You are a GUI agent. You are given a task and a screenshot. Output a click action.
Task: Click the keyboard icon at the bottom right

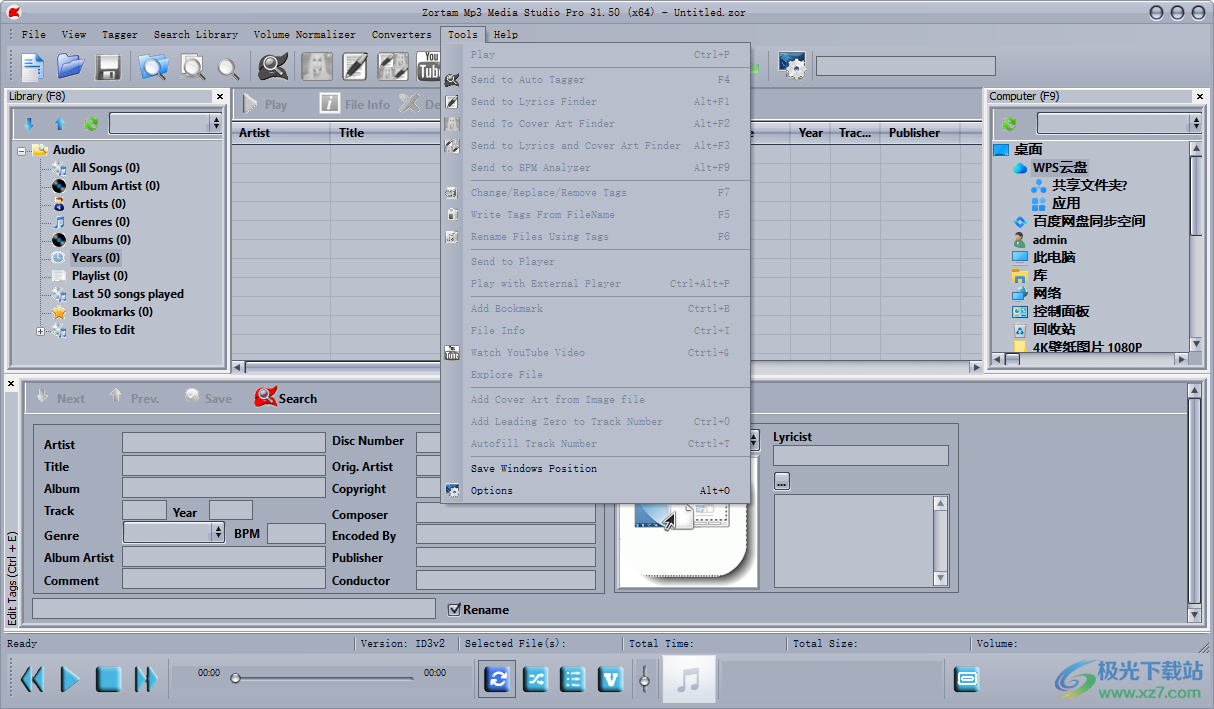point(966,679)
